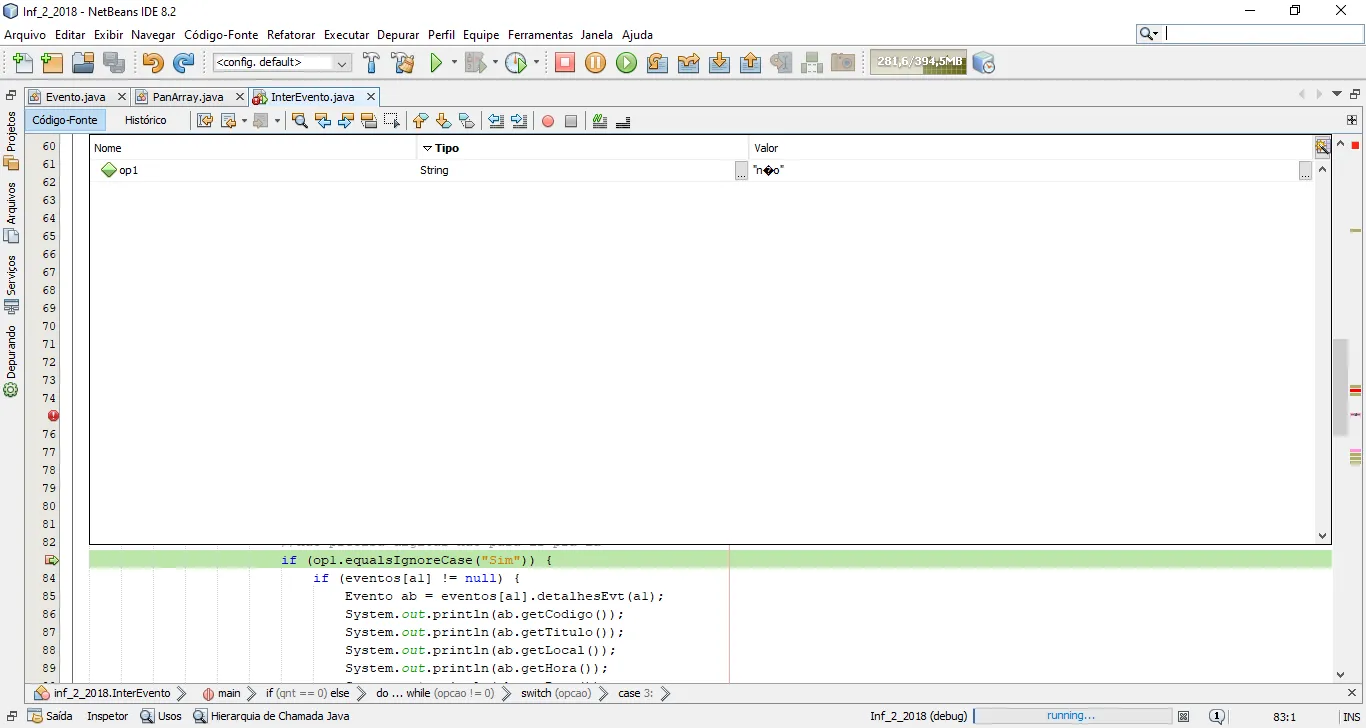Toggle the breakpoint marker on line 75

(x=53, y=416)
